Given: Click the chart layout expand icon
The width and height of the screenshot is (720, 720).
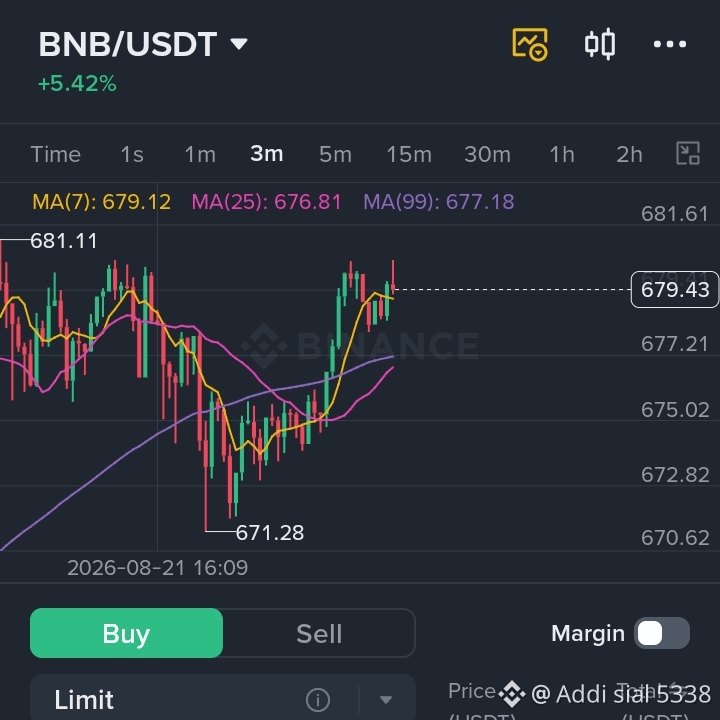Looking at the screenshot, I should [x=688, y=153].
